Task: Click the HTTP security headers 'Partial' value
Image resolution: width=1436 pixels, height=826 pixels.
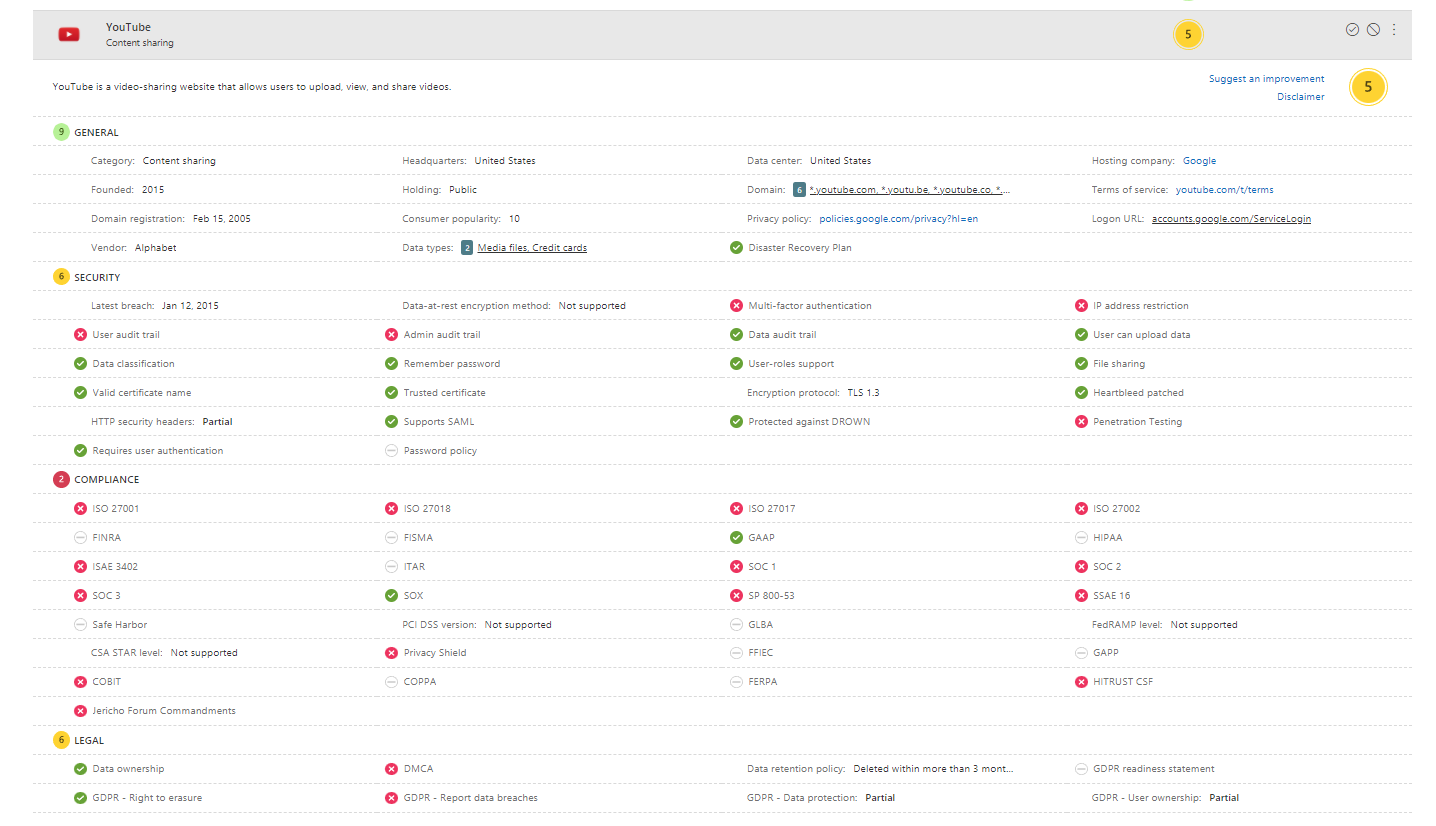Action: [217, 422]
